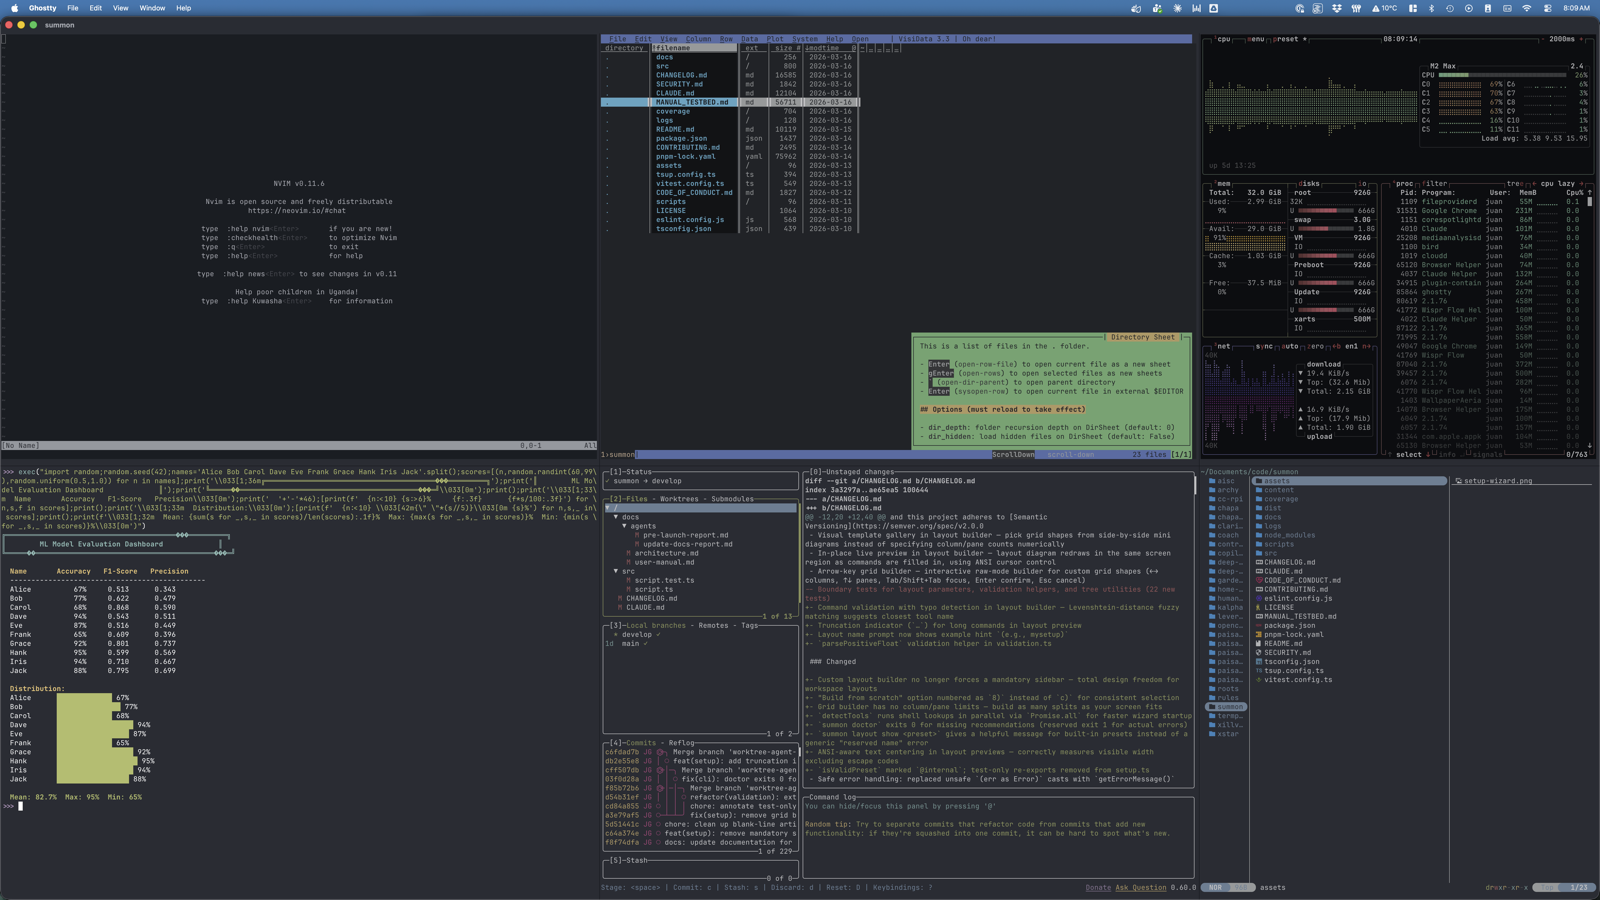Open the Column menu in VisiData

(x=698, y=39)
